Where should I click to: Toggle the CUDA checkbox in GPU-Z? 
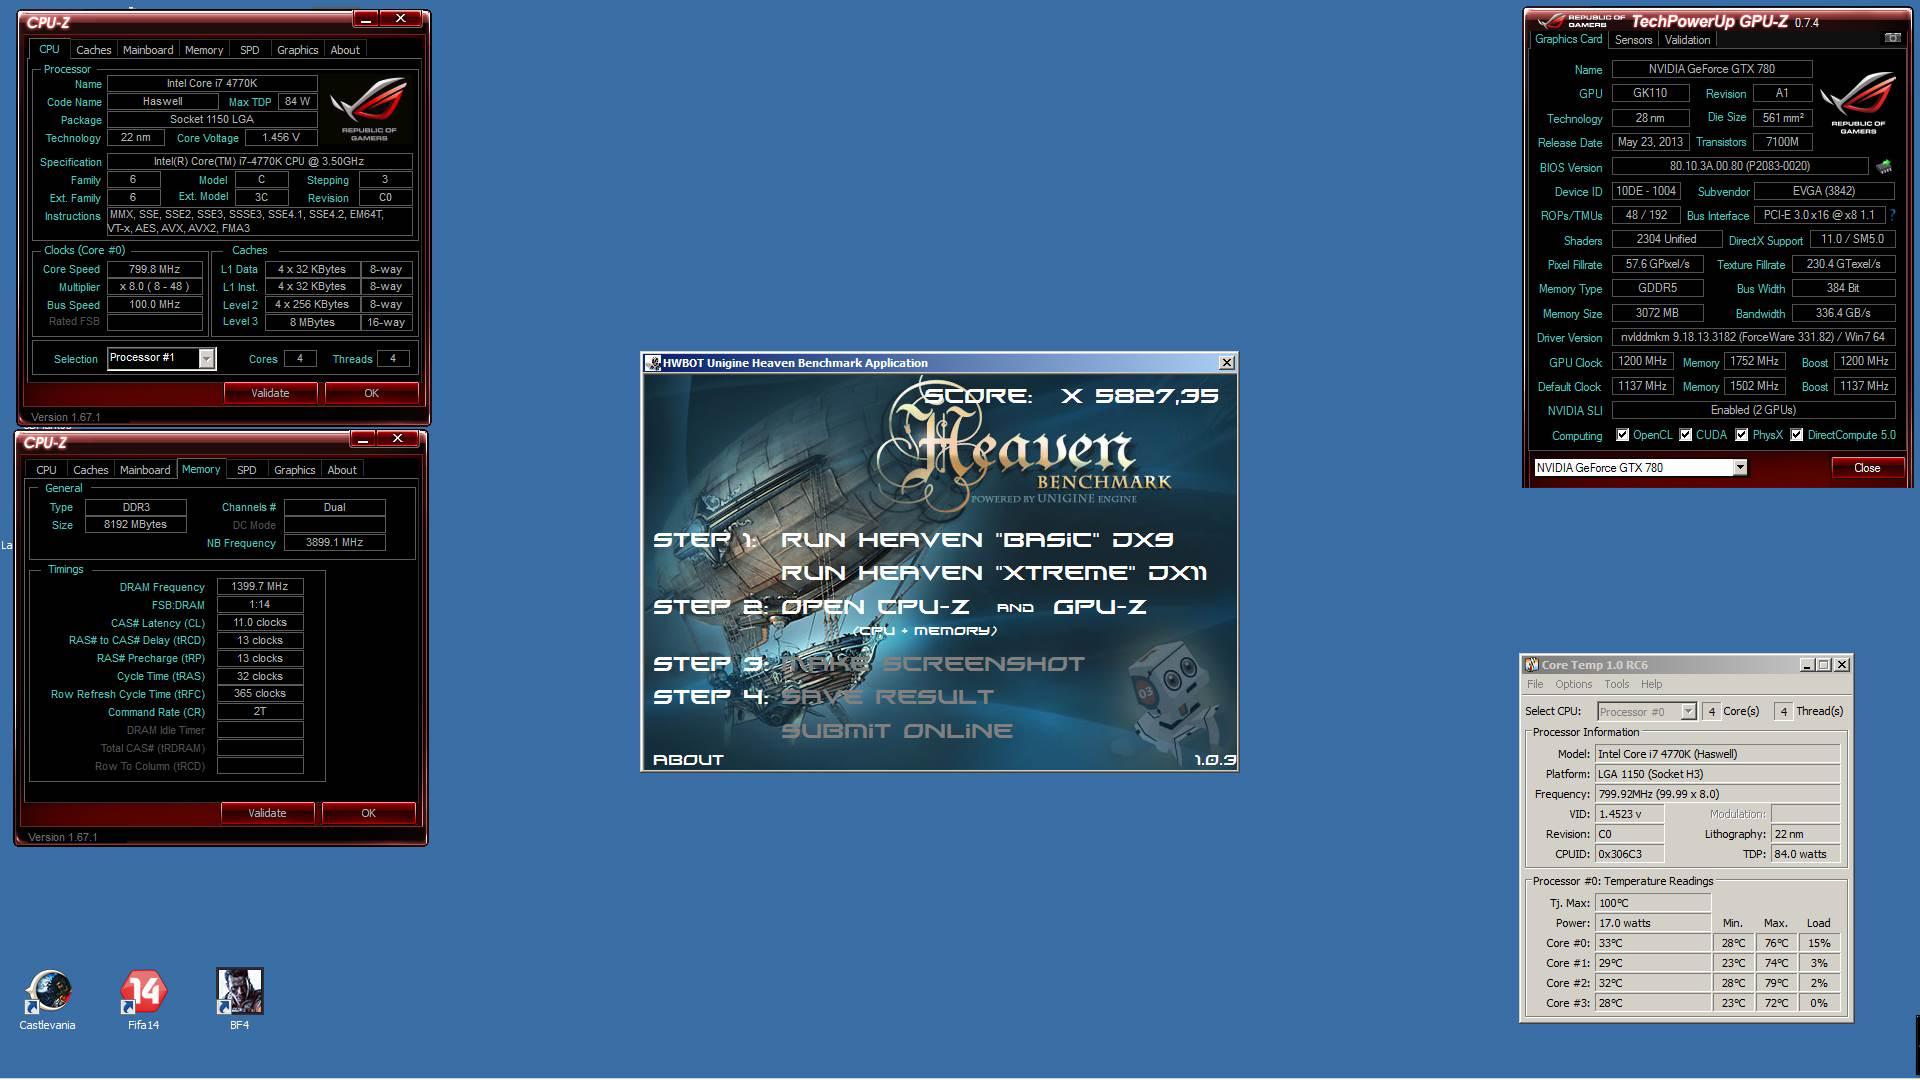coord(1686,435)
